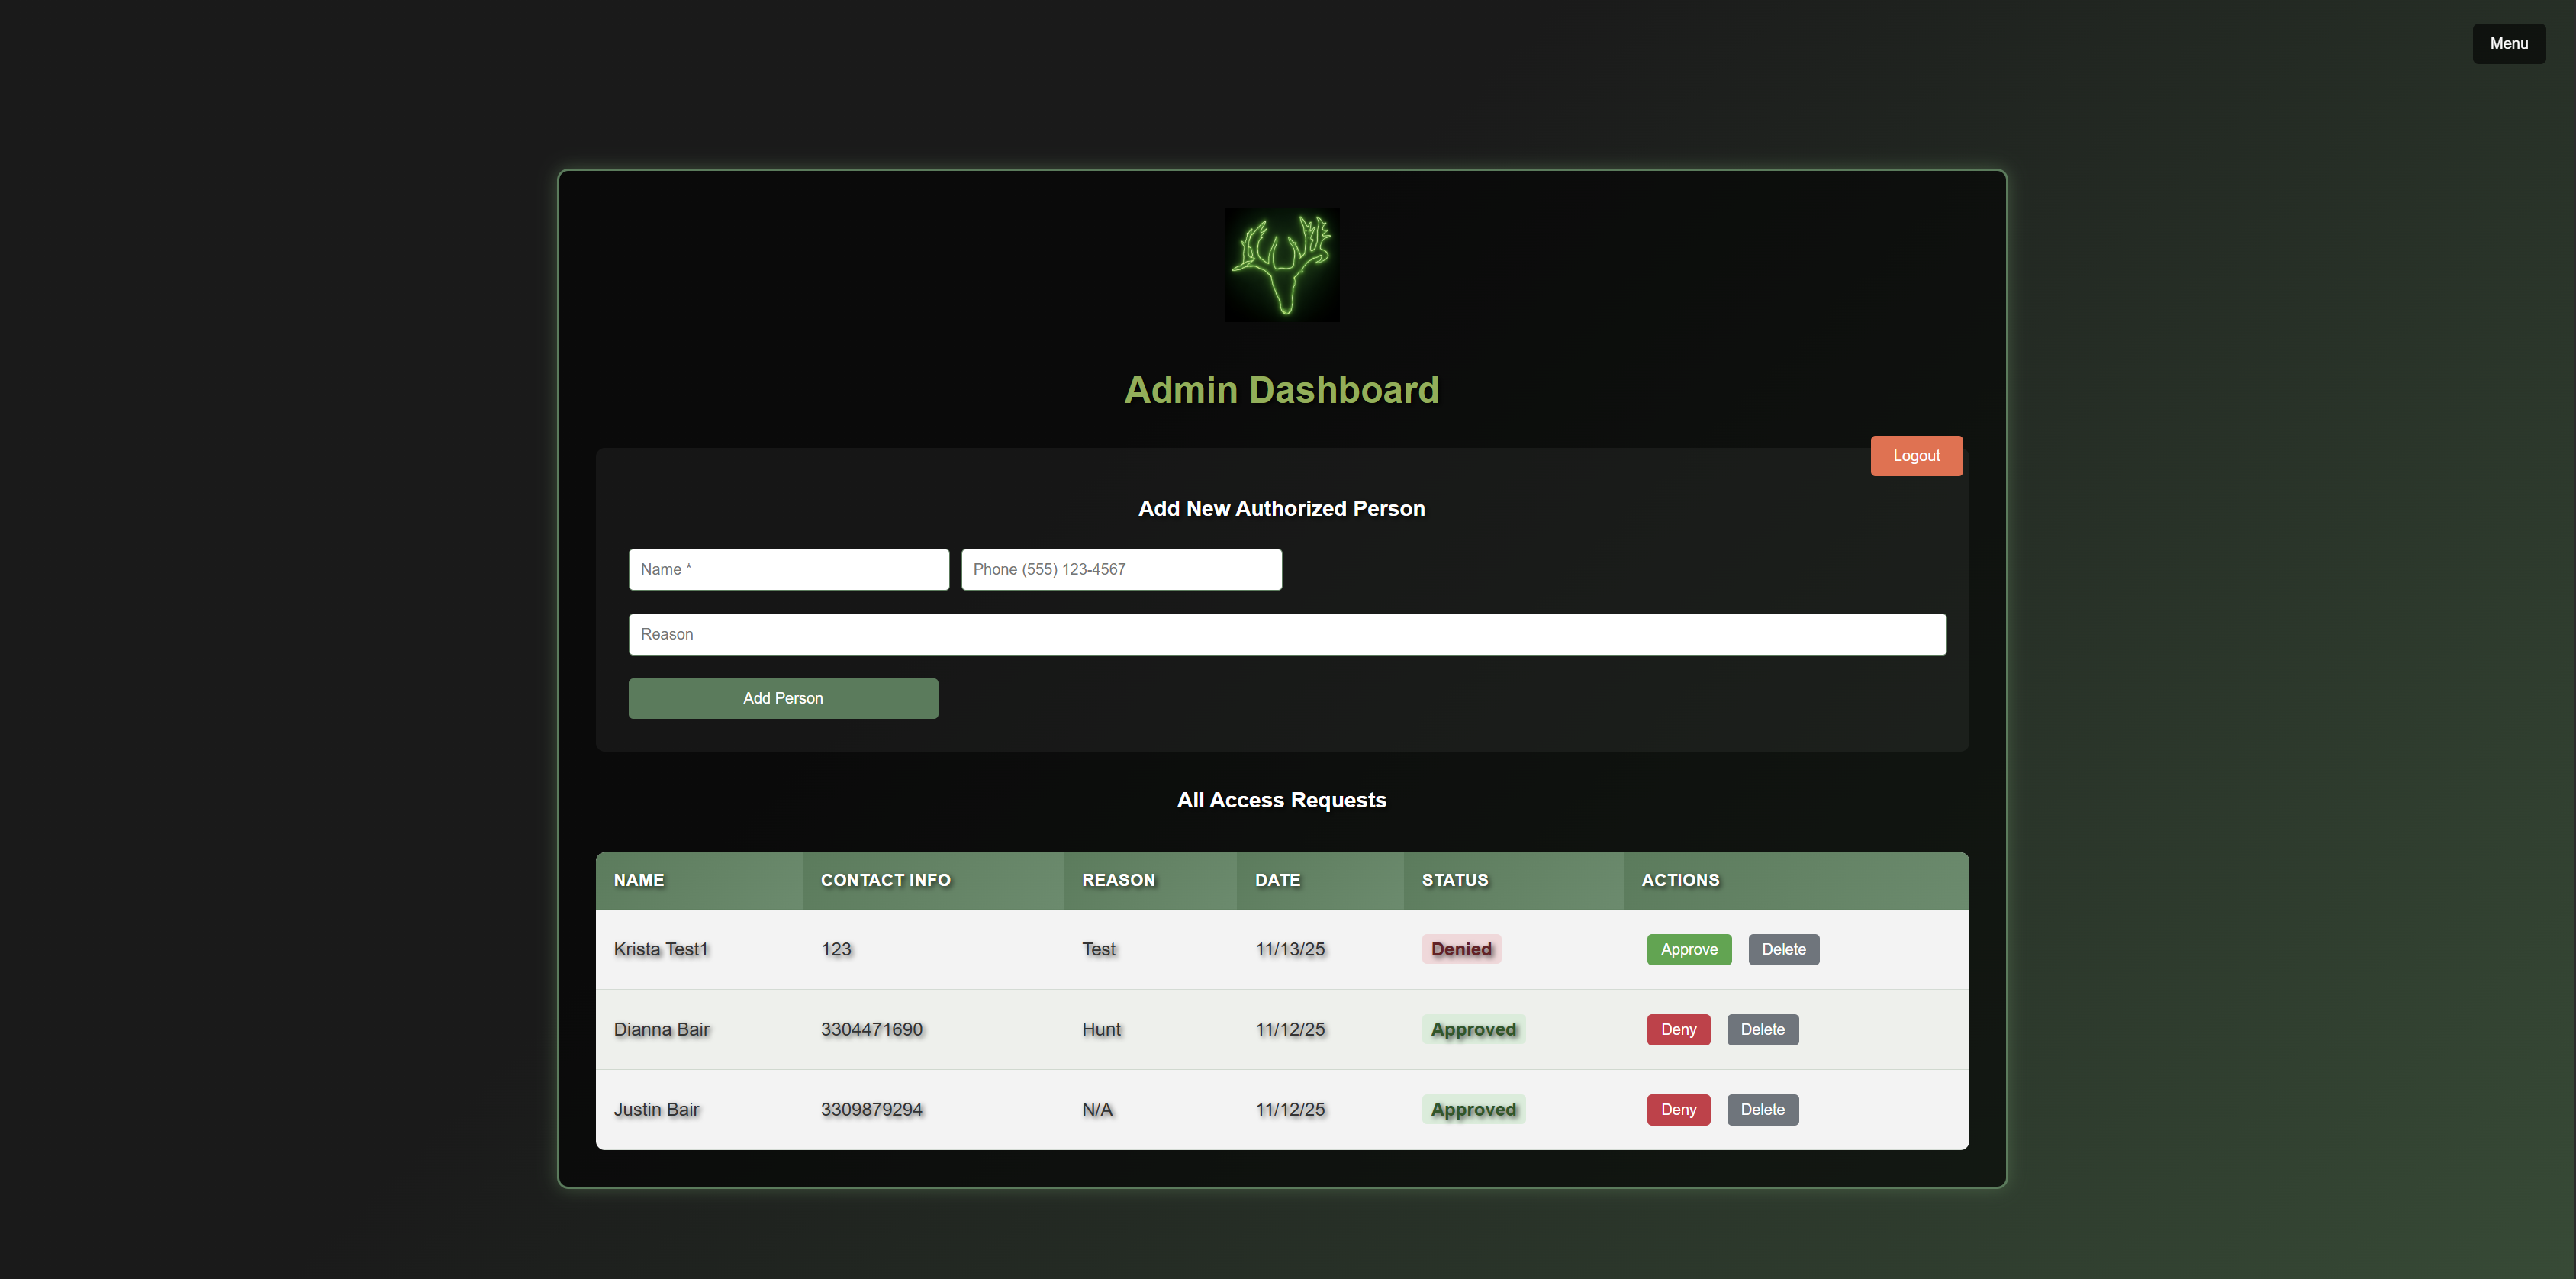
Task: Click the Phone number input field
Action: pyautogui.click(x=1120, y=569)
